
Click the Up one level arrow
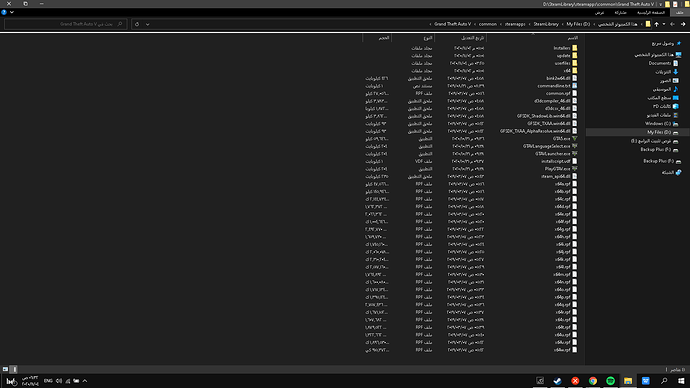[x=656, y=24]
